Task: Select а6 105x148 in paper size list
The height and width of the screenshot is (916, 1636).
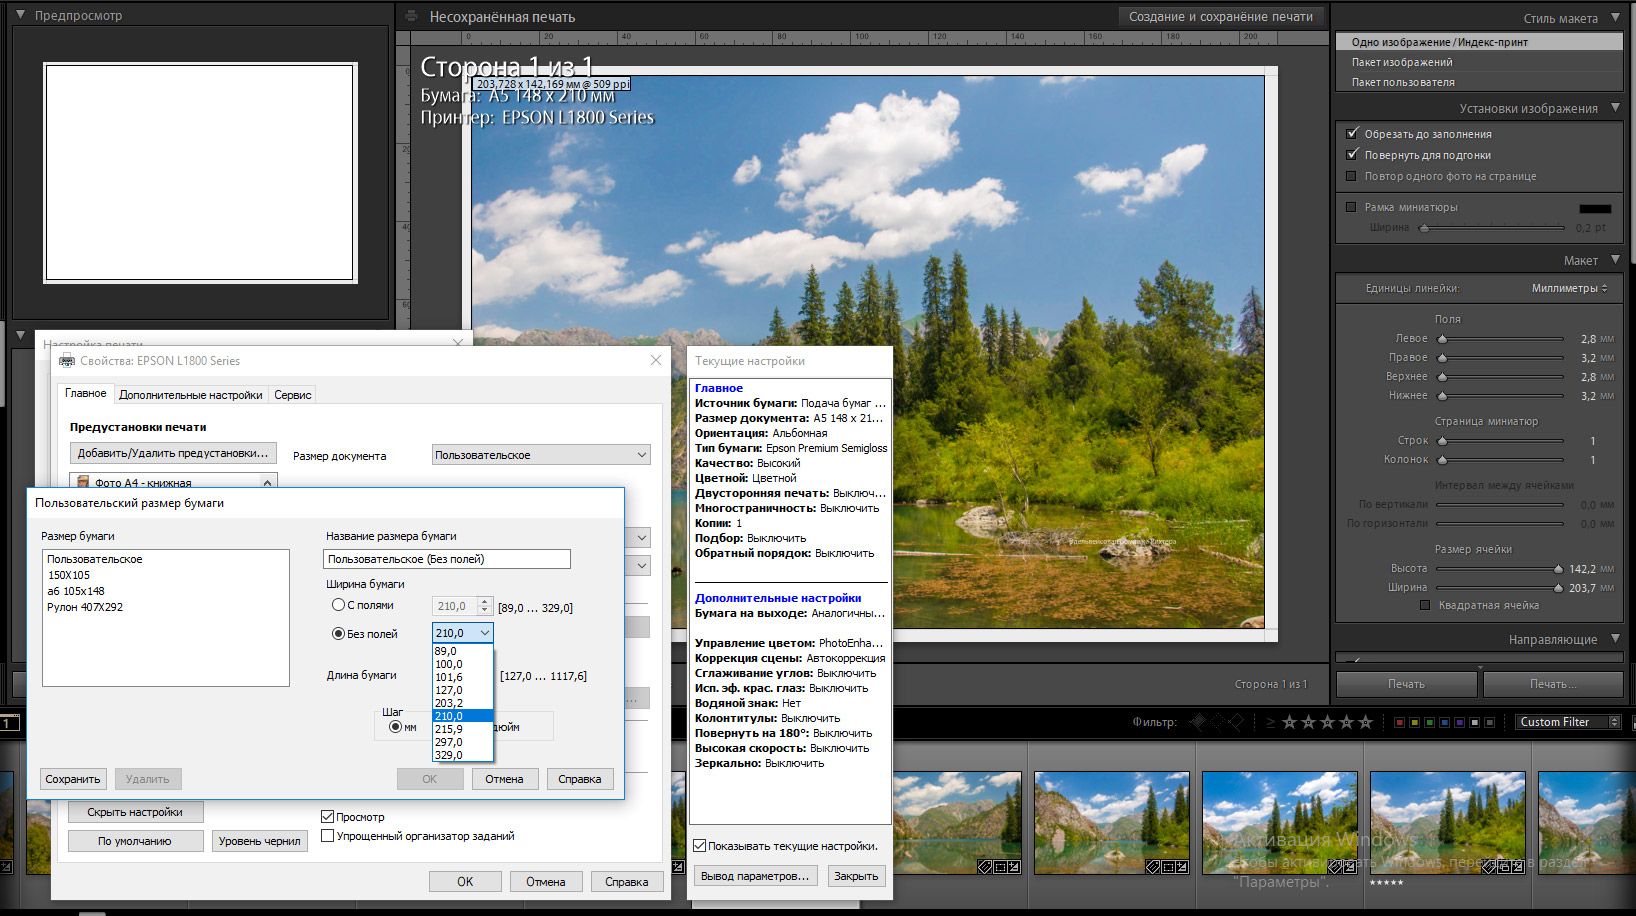Action: (x=76, y=591)
